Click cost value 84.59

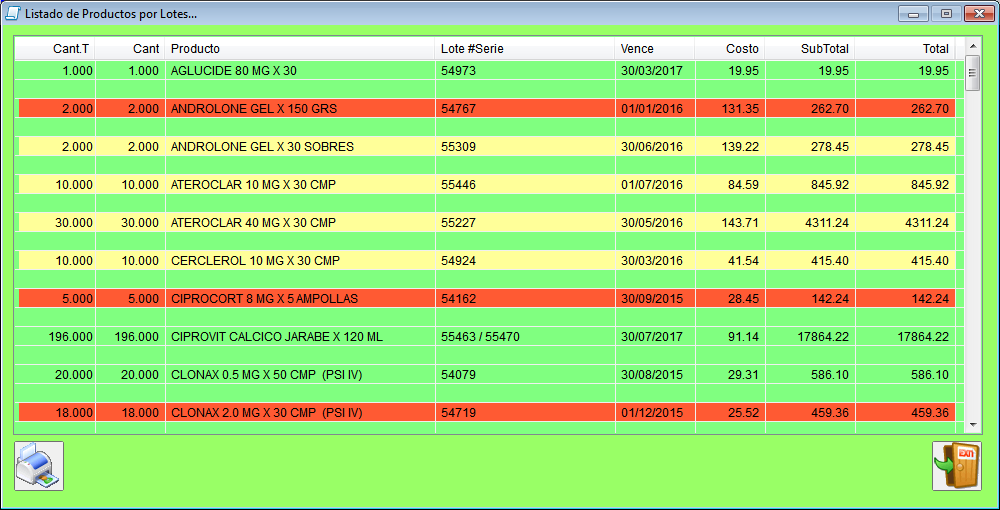click(x=744, y=185)
